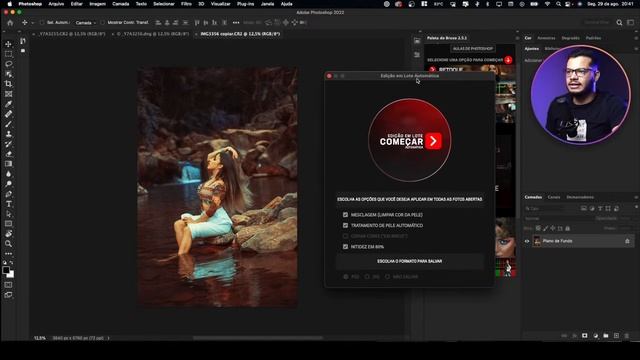Image resolution: width=640 pixels, height=360 pixels.
Task: Click ESCOLHA O FORMATO PARA SALVAR bar
Action: pos(409,261)
